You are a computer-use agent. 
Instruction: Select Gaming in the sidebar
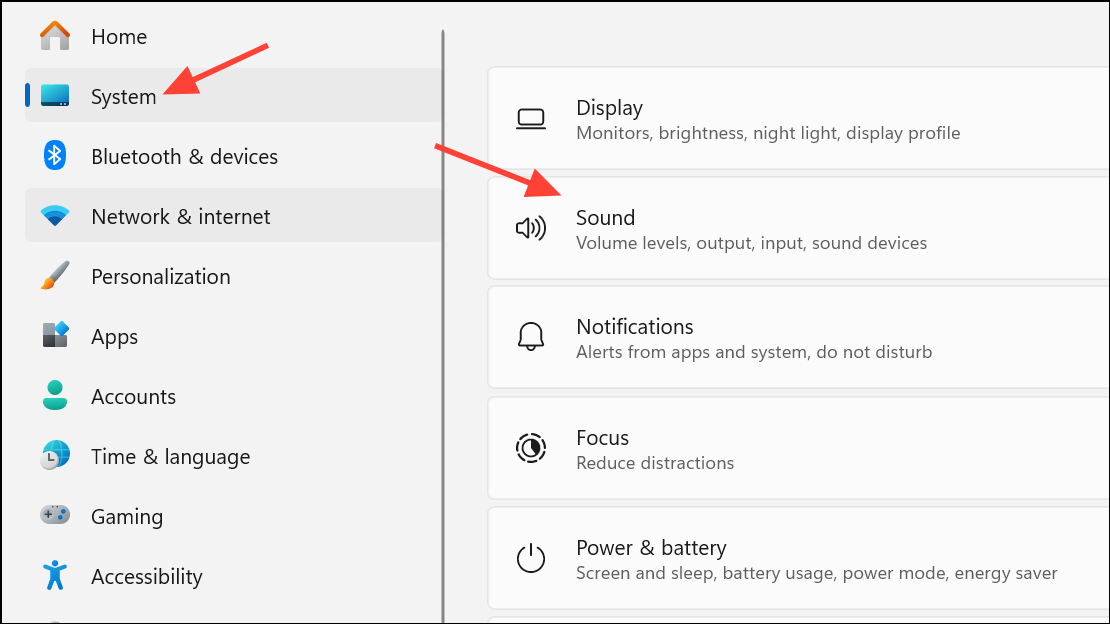click(233, 516)
